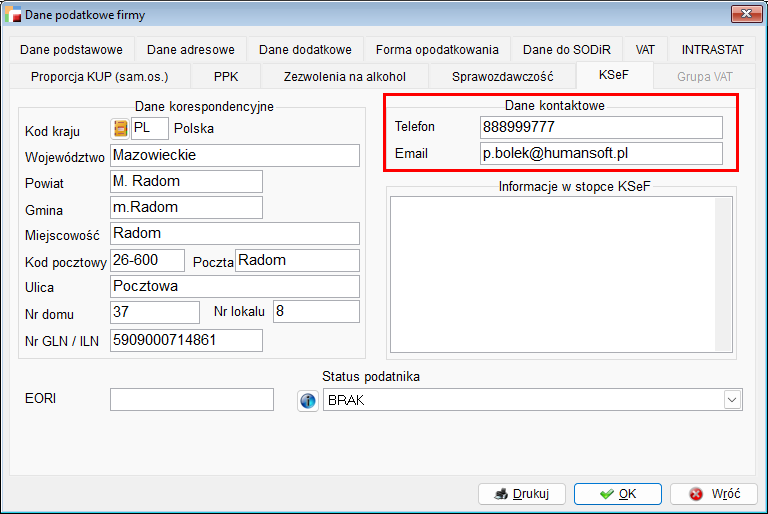Image resolution: width=768 pixels, height=514 pixels.
Task: Click the empty EORI field
Action: point(191,399)
